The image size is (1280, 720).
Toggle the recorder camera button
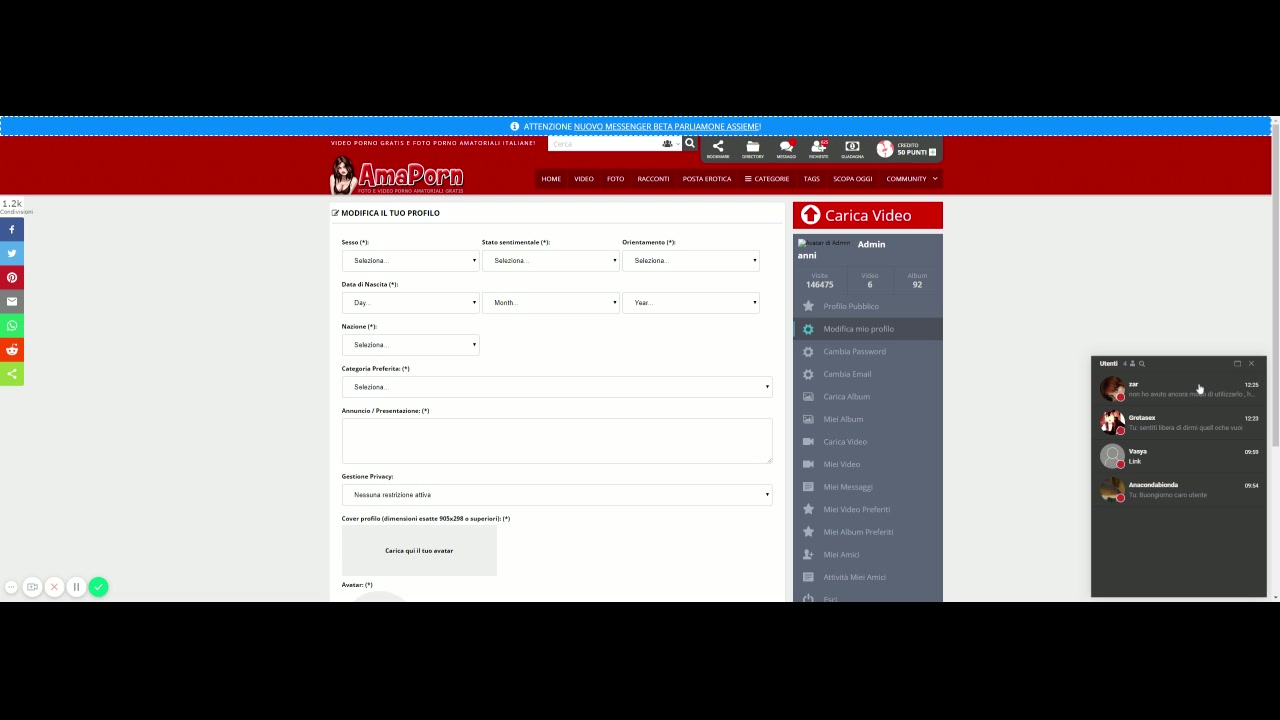pos(32,587)
